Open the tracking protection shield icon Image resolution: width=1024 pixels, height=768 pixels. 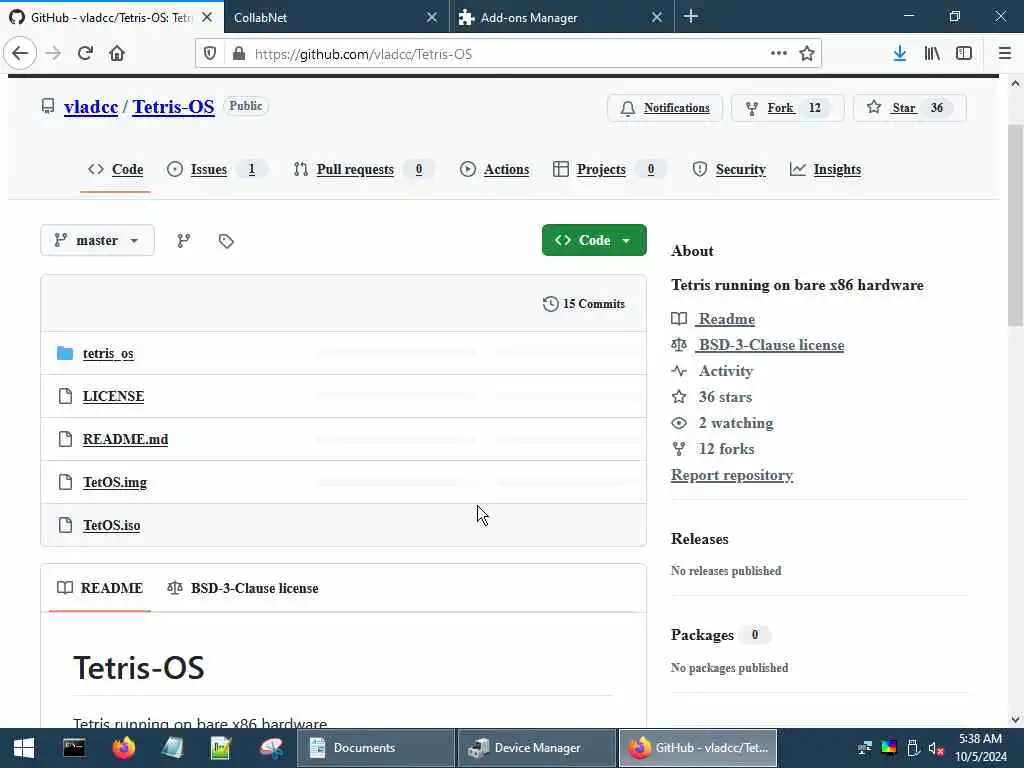(x=210, y=54)
